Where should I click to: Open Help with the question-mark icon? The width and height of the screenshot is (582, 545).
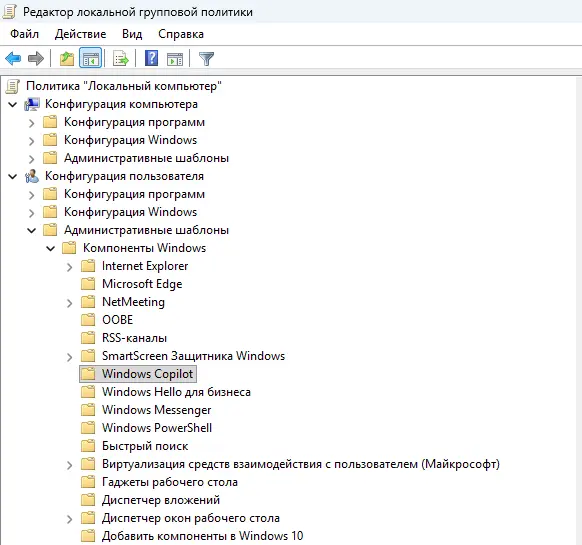[151, 58]
